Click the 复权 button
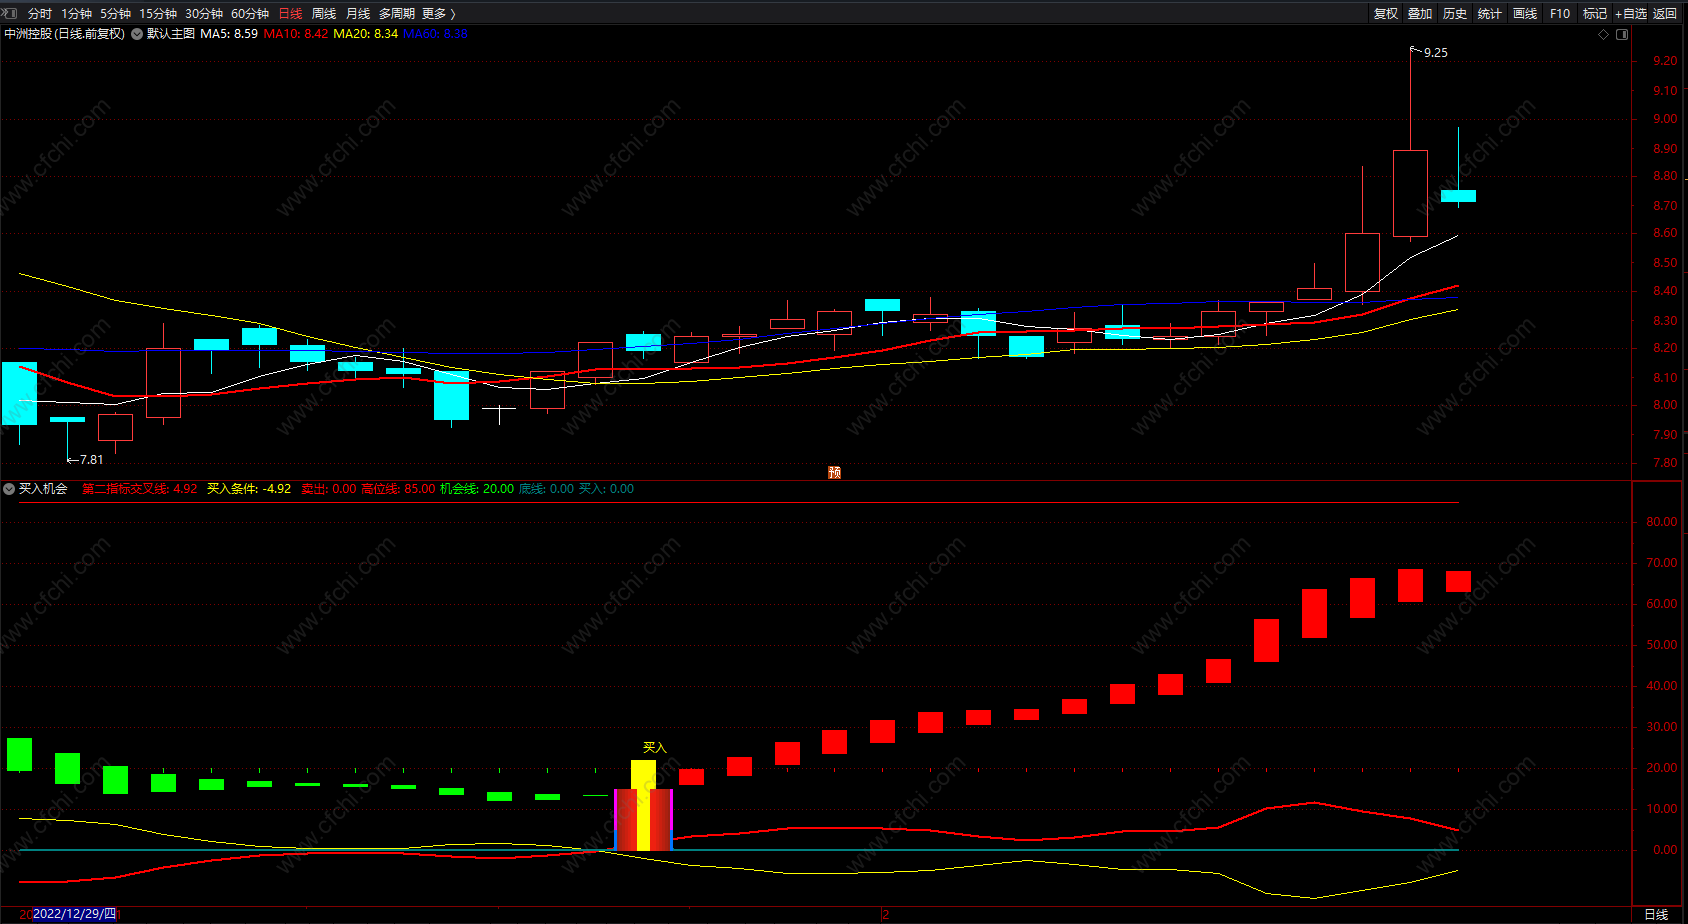The height and width of the screenshot is (924, 1688). tap(1386, 14)
